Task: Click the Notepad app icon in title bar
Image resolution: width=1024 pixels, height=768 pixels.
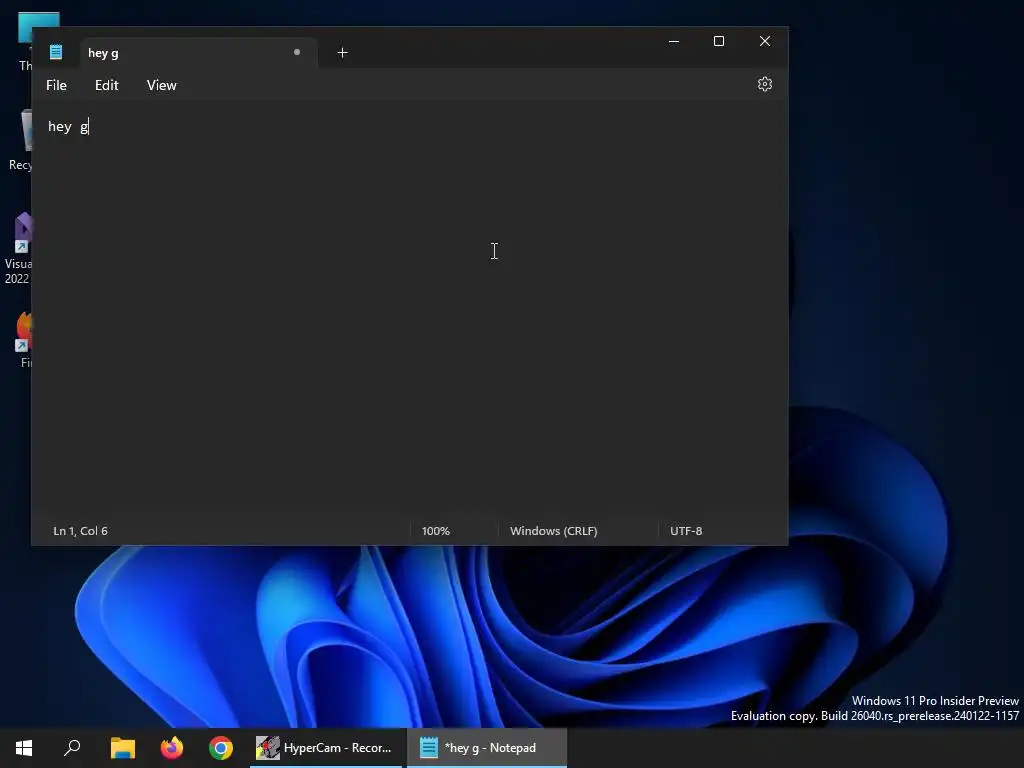Action: (x=56, y=52)
